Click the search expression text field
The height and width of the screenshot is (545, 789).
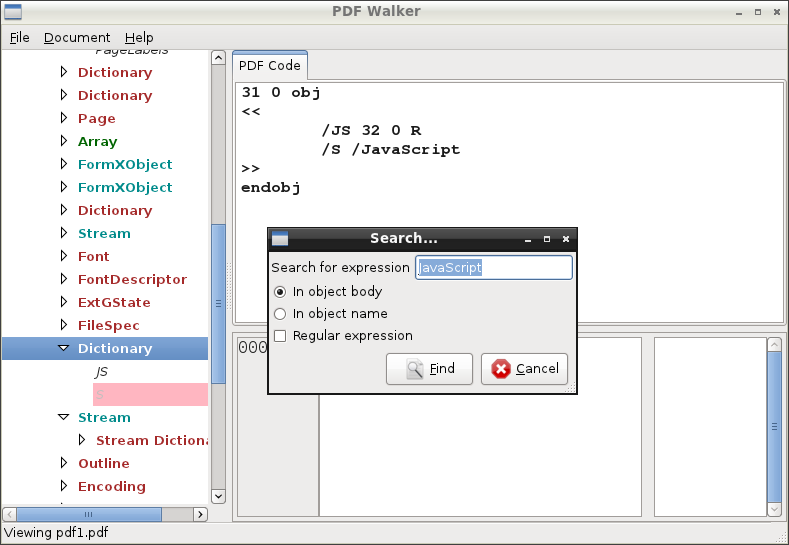click(x=493, y=268)
